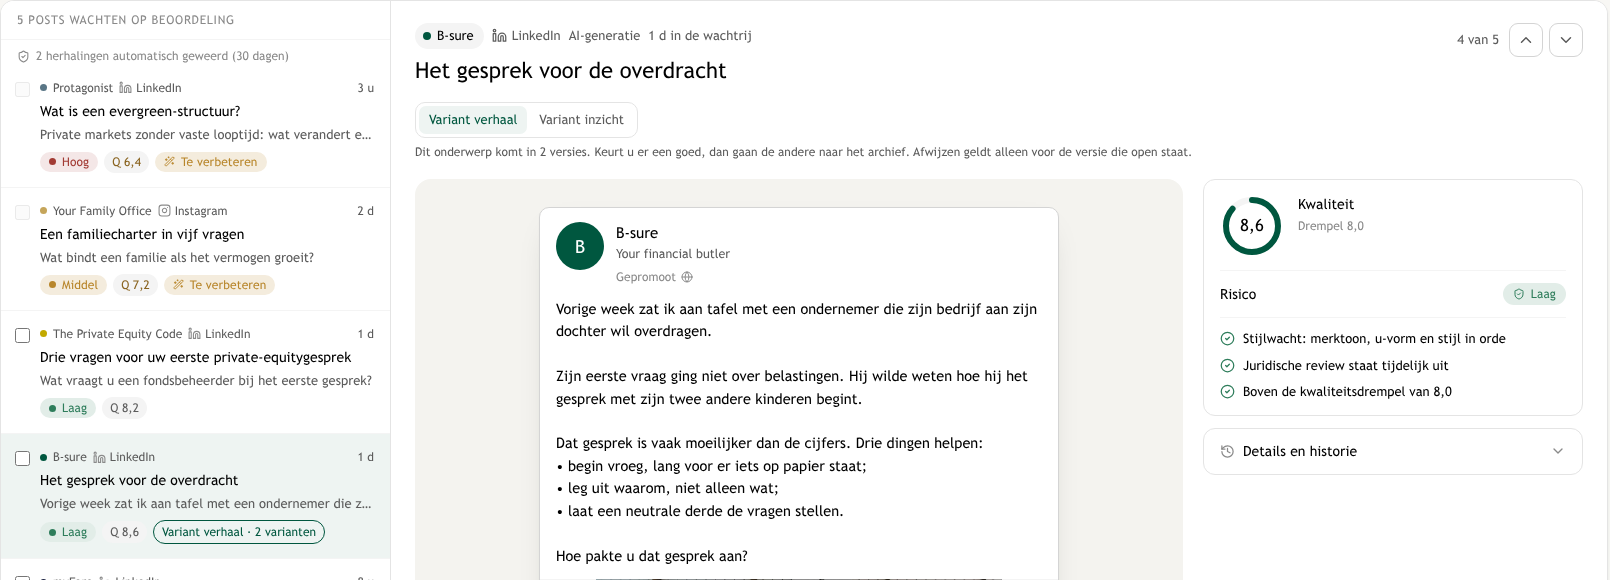The height and width of the screenshot is (580, 1610).
Task: Click the shield icon beside automatic repetitions notice
Action: [23, 56]
